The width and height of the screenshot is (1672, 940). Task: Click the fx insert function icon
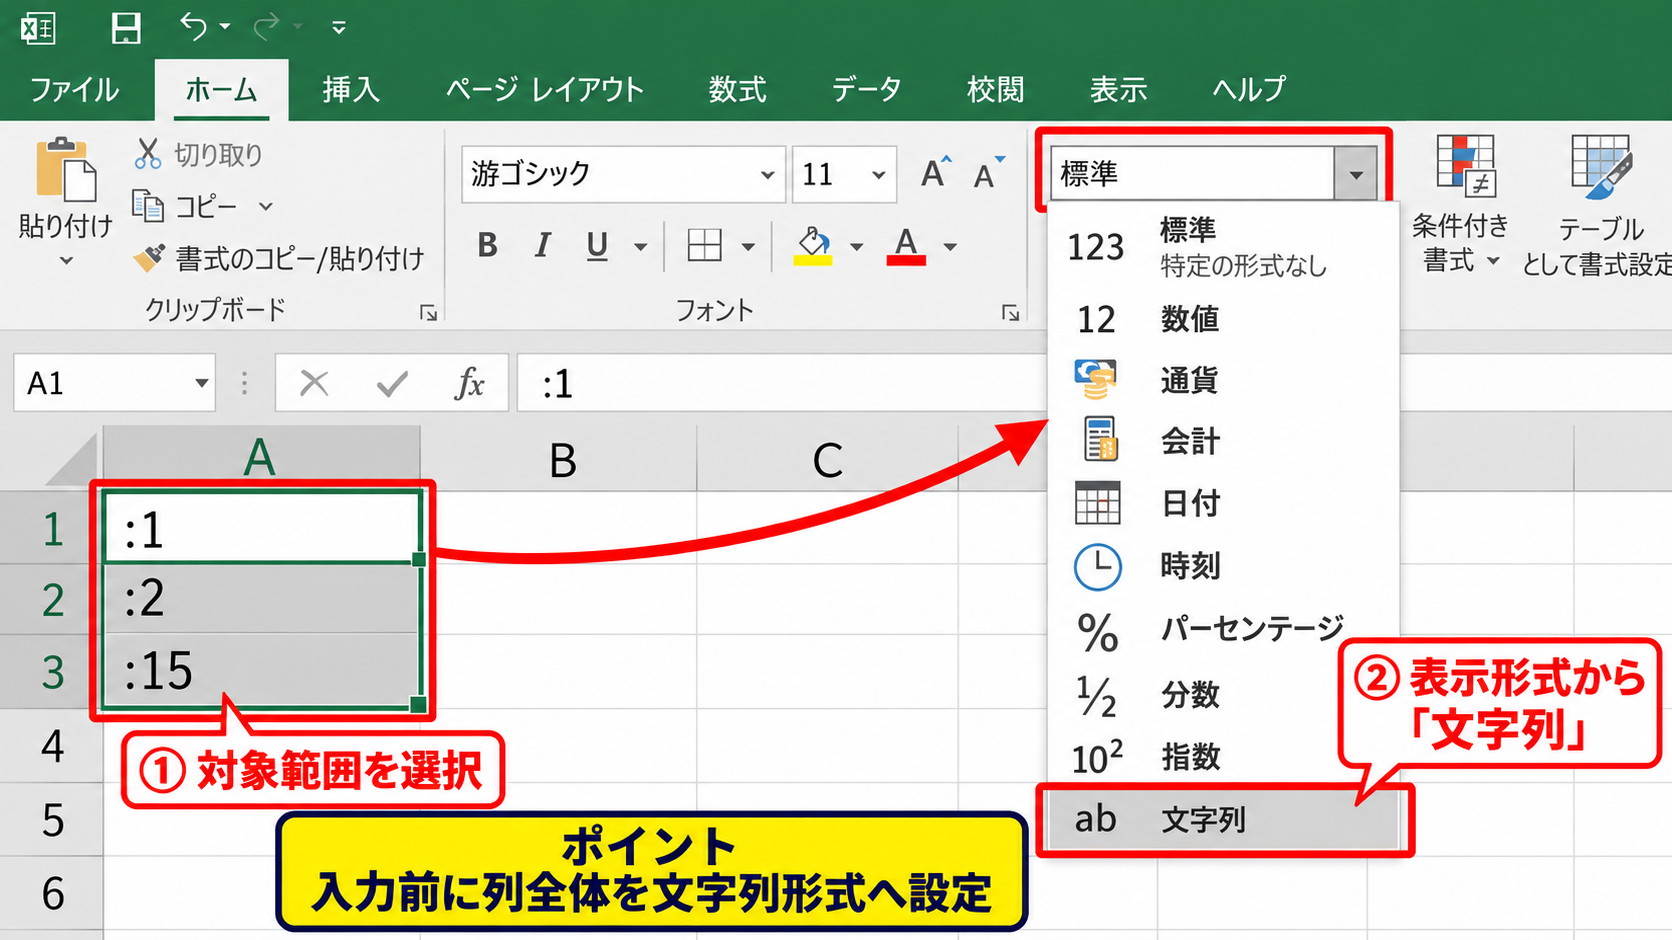click(469, 383)
